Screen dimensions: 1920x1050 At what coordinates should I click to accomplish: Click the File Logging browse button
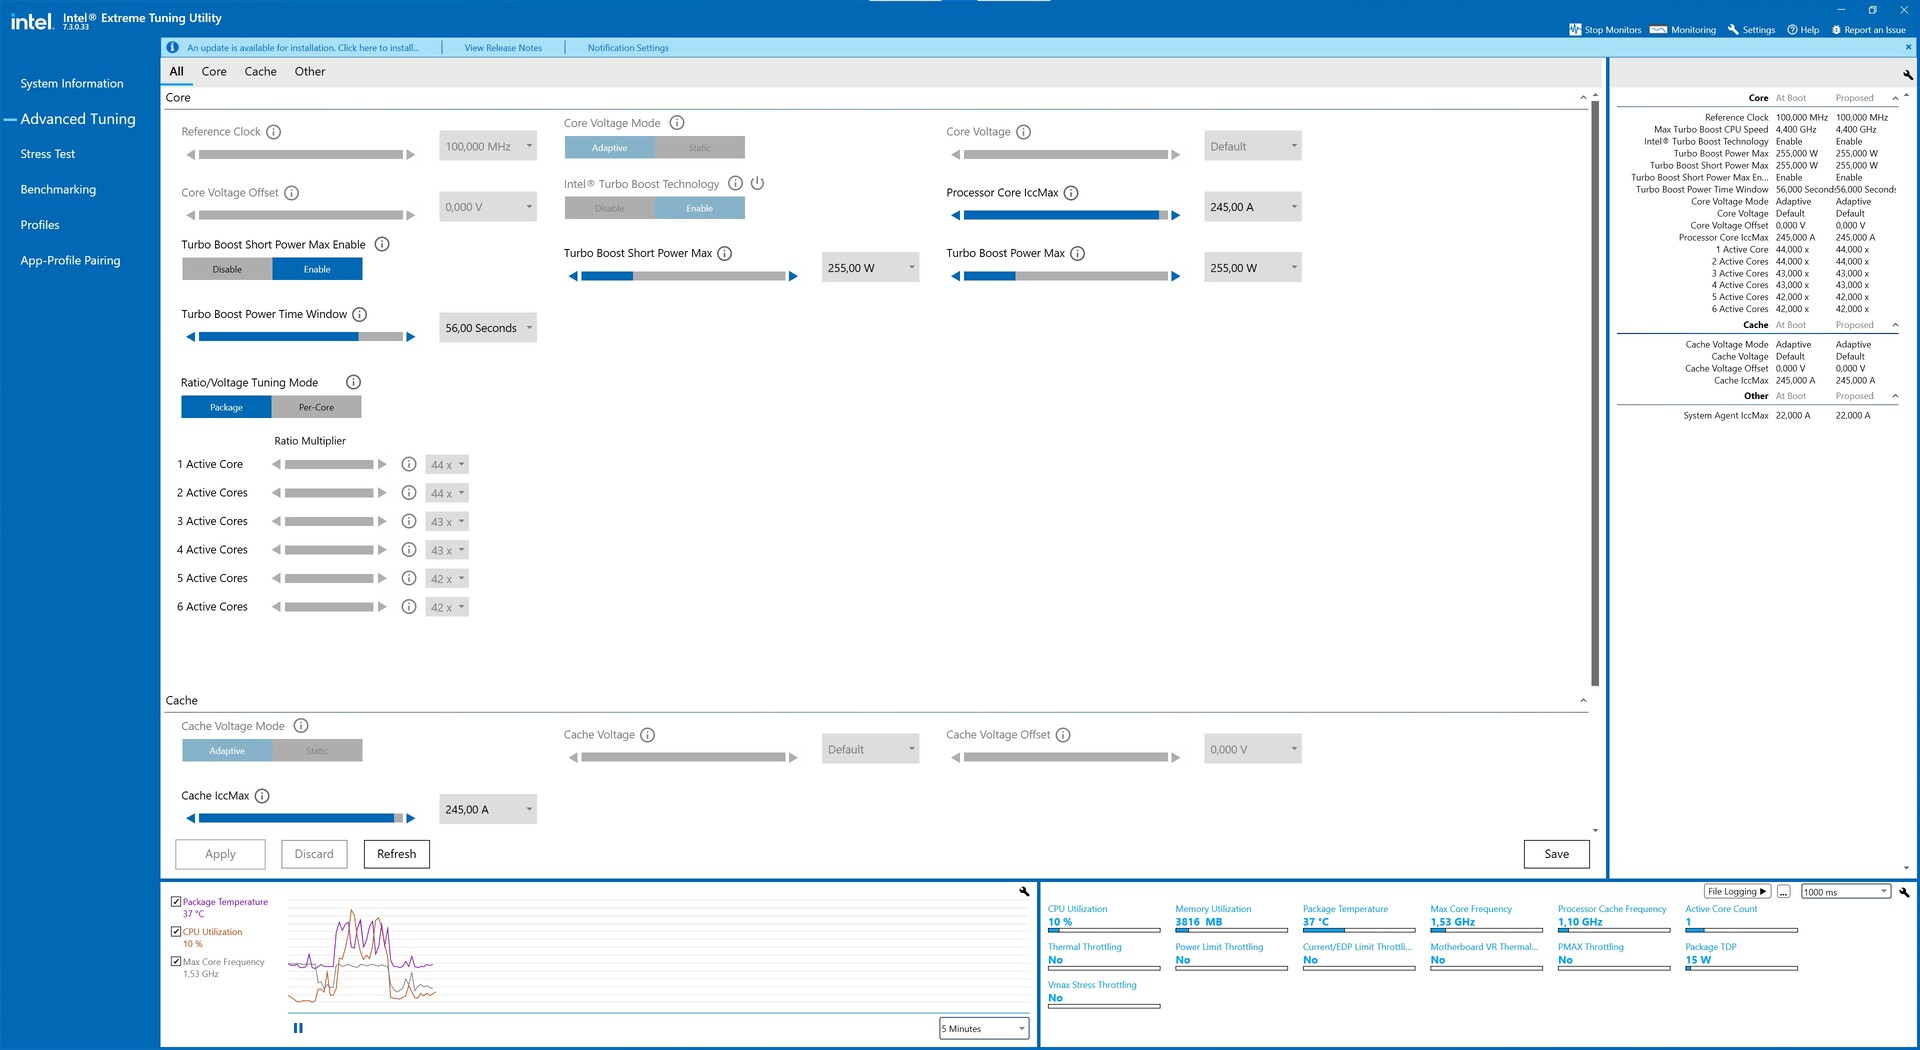point(1783,892)
